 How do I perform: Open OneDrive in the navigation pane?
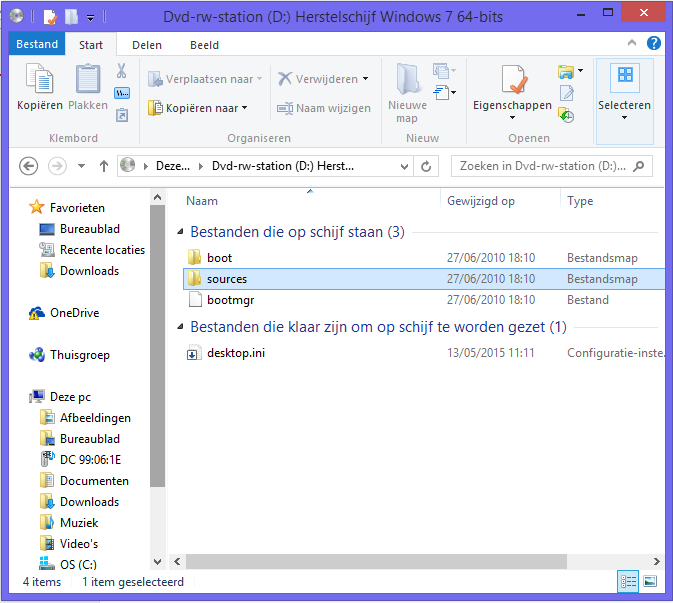tap(64, 313)
